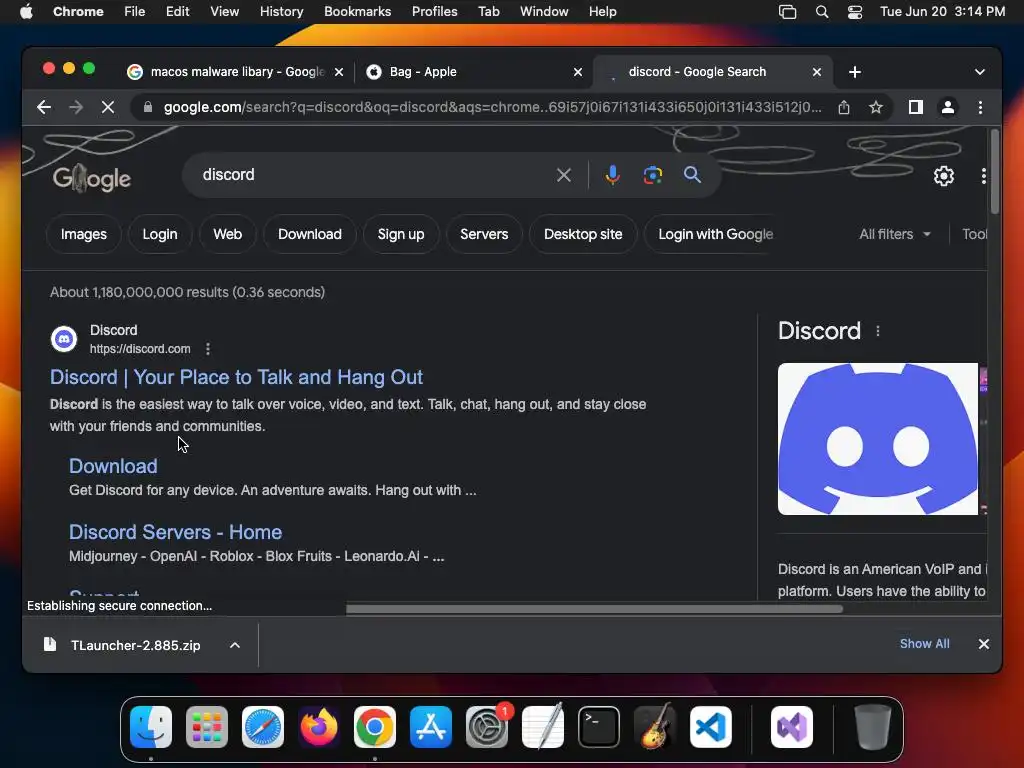This screenshot has width=1024, height=768.
Task: Select the Desktop site filter chip
Action: point(583,234)
